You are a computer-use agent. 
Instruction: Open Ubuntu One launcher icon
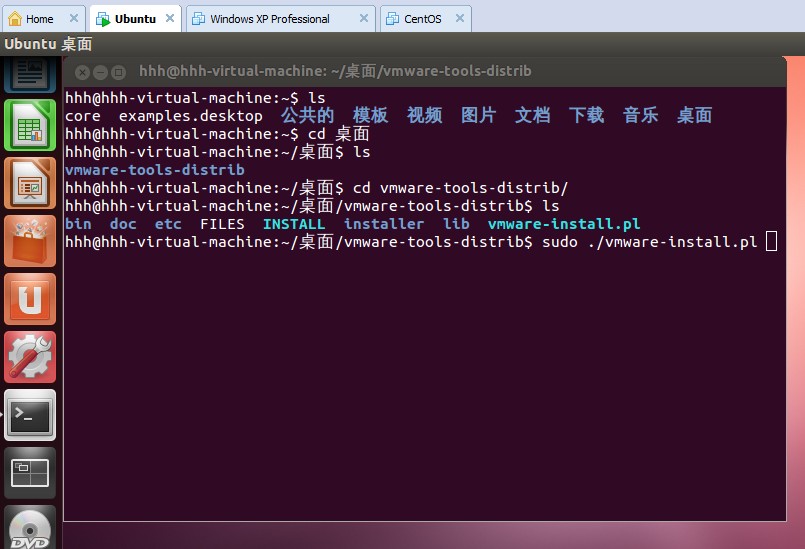pyautogui.click(x=30, y=299)
